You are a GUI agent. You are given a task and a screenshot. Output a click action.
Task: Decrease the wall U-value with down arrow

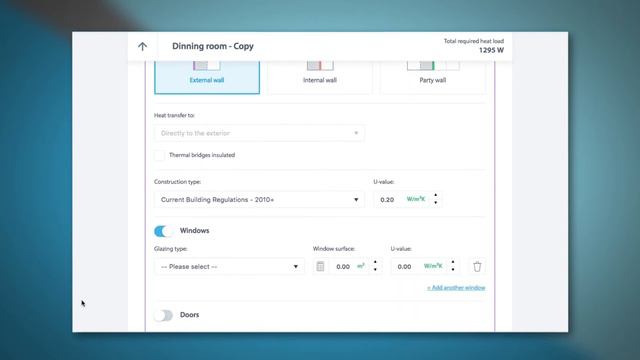pyautogui.click(x=436, y=203)
